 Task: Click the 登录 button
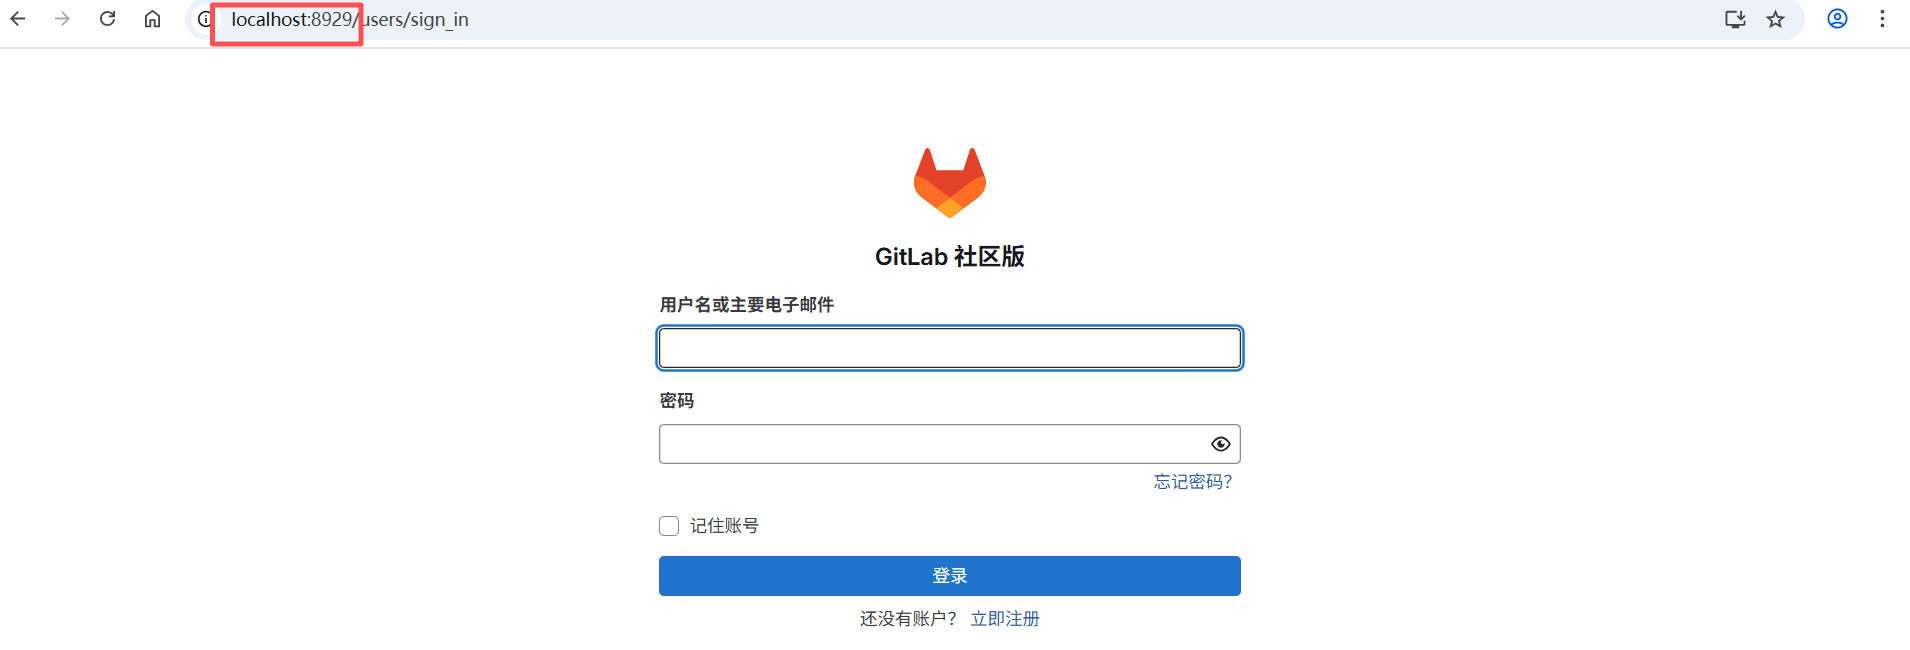[950, 576]
